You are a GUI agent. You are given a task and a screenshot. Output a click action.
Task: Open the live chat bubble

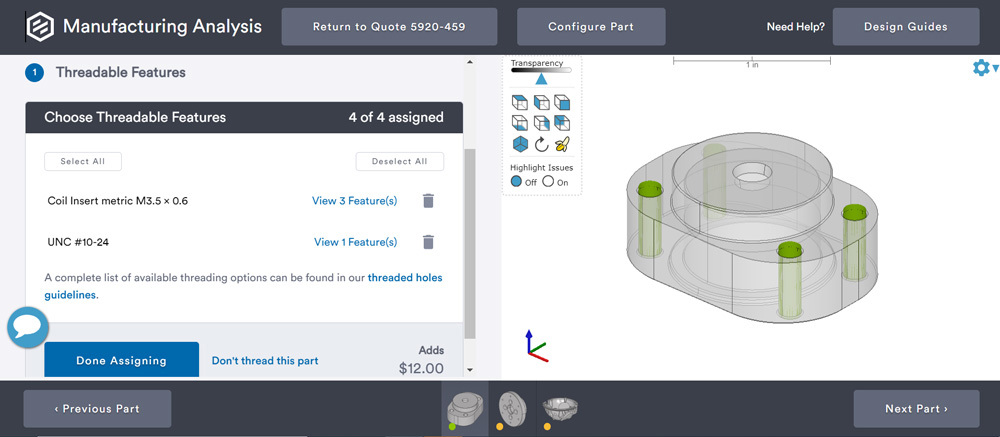tap(28, 327)
